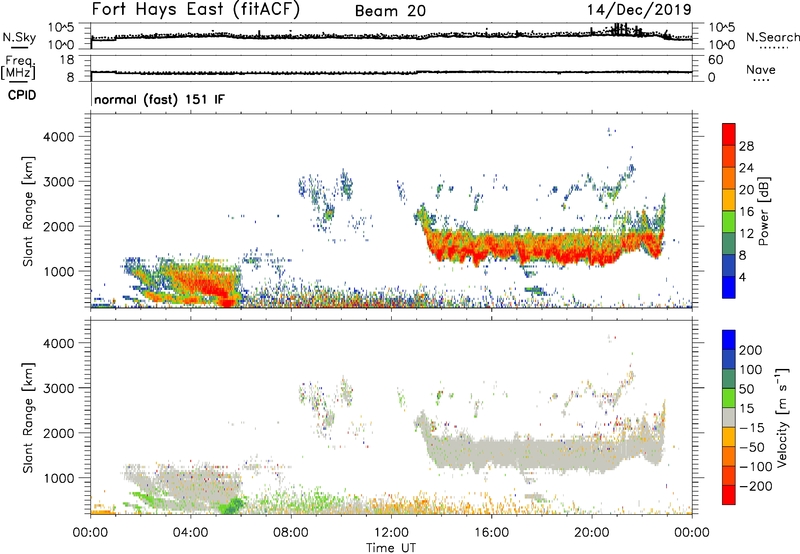
Task: Select the "normal (fast) 151 IF" mode text
Action: coord(159,99)
